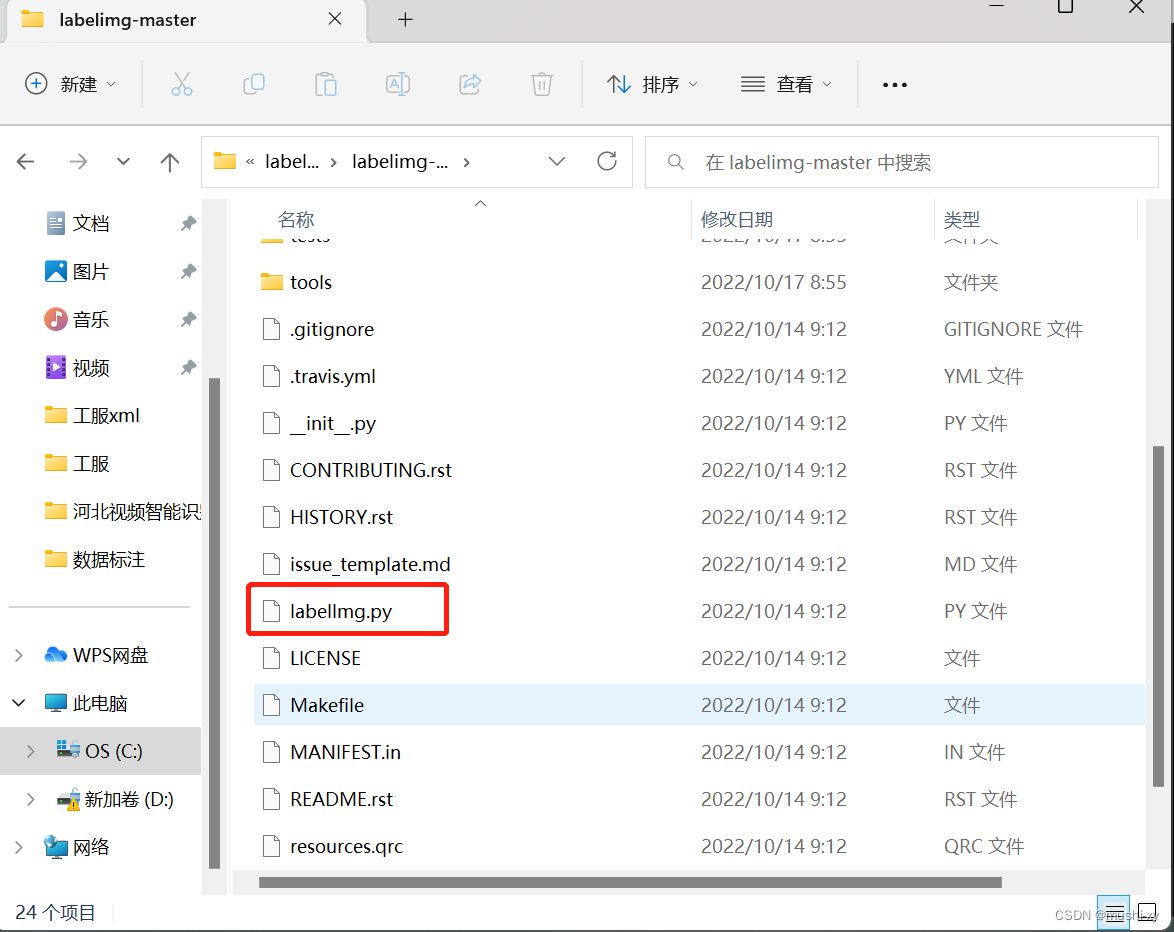Go forward with the right arrow
Image resolution: width=1174 pixels, height=932 pixels.
78,162
